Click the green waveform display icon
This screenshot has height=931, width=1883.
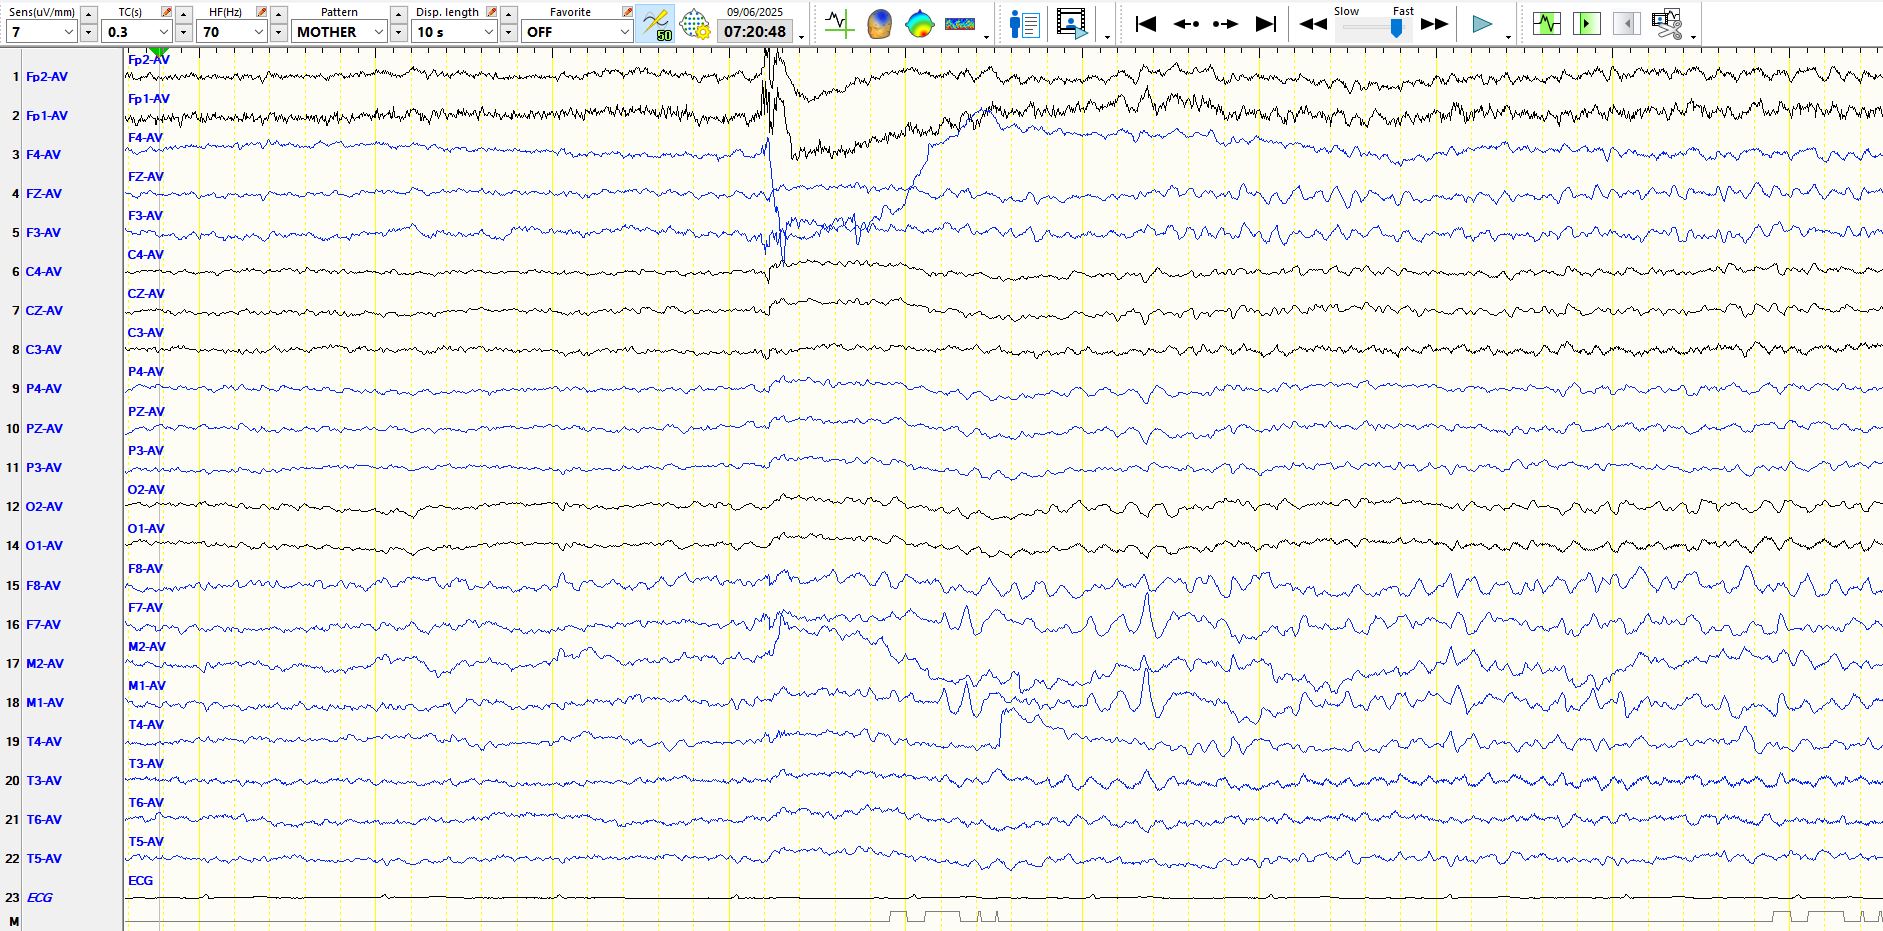point(1547,24)
